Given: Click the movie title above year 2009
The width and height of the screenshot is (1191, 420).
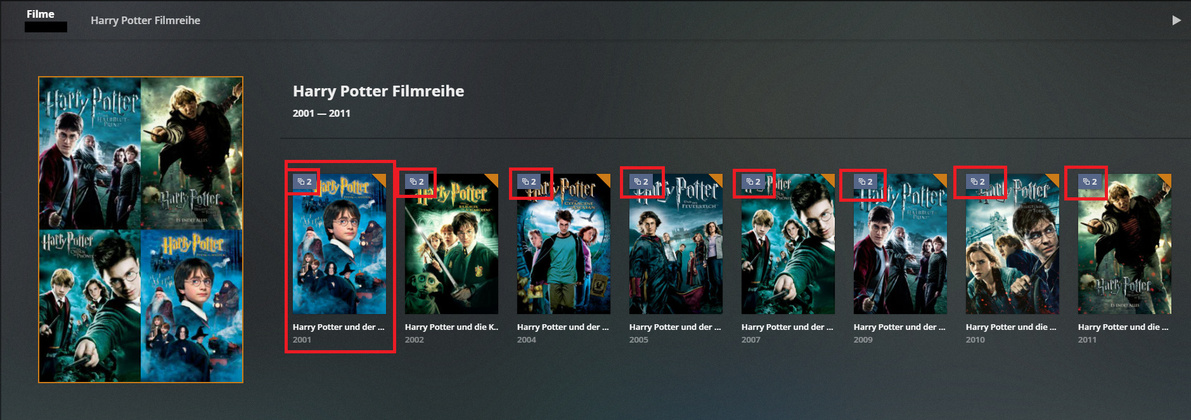Looking at the screenshot, I should pyautogui.click(x=900, y=327).
